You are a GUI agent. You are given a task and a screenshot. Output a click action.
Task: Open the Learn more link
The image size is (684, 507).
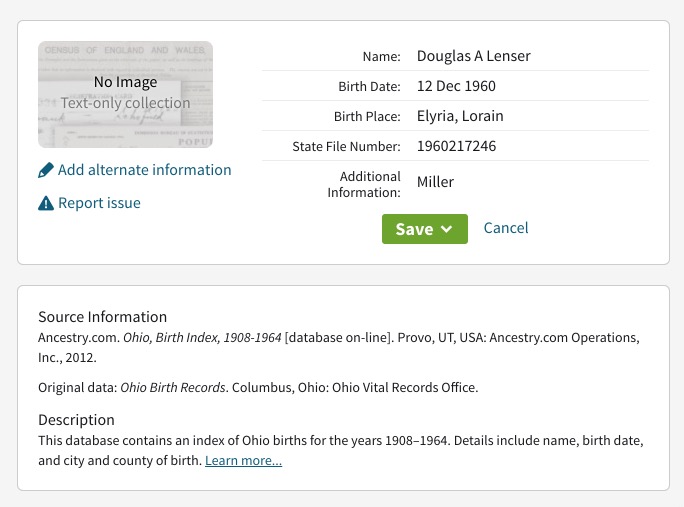(243, 461)
